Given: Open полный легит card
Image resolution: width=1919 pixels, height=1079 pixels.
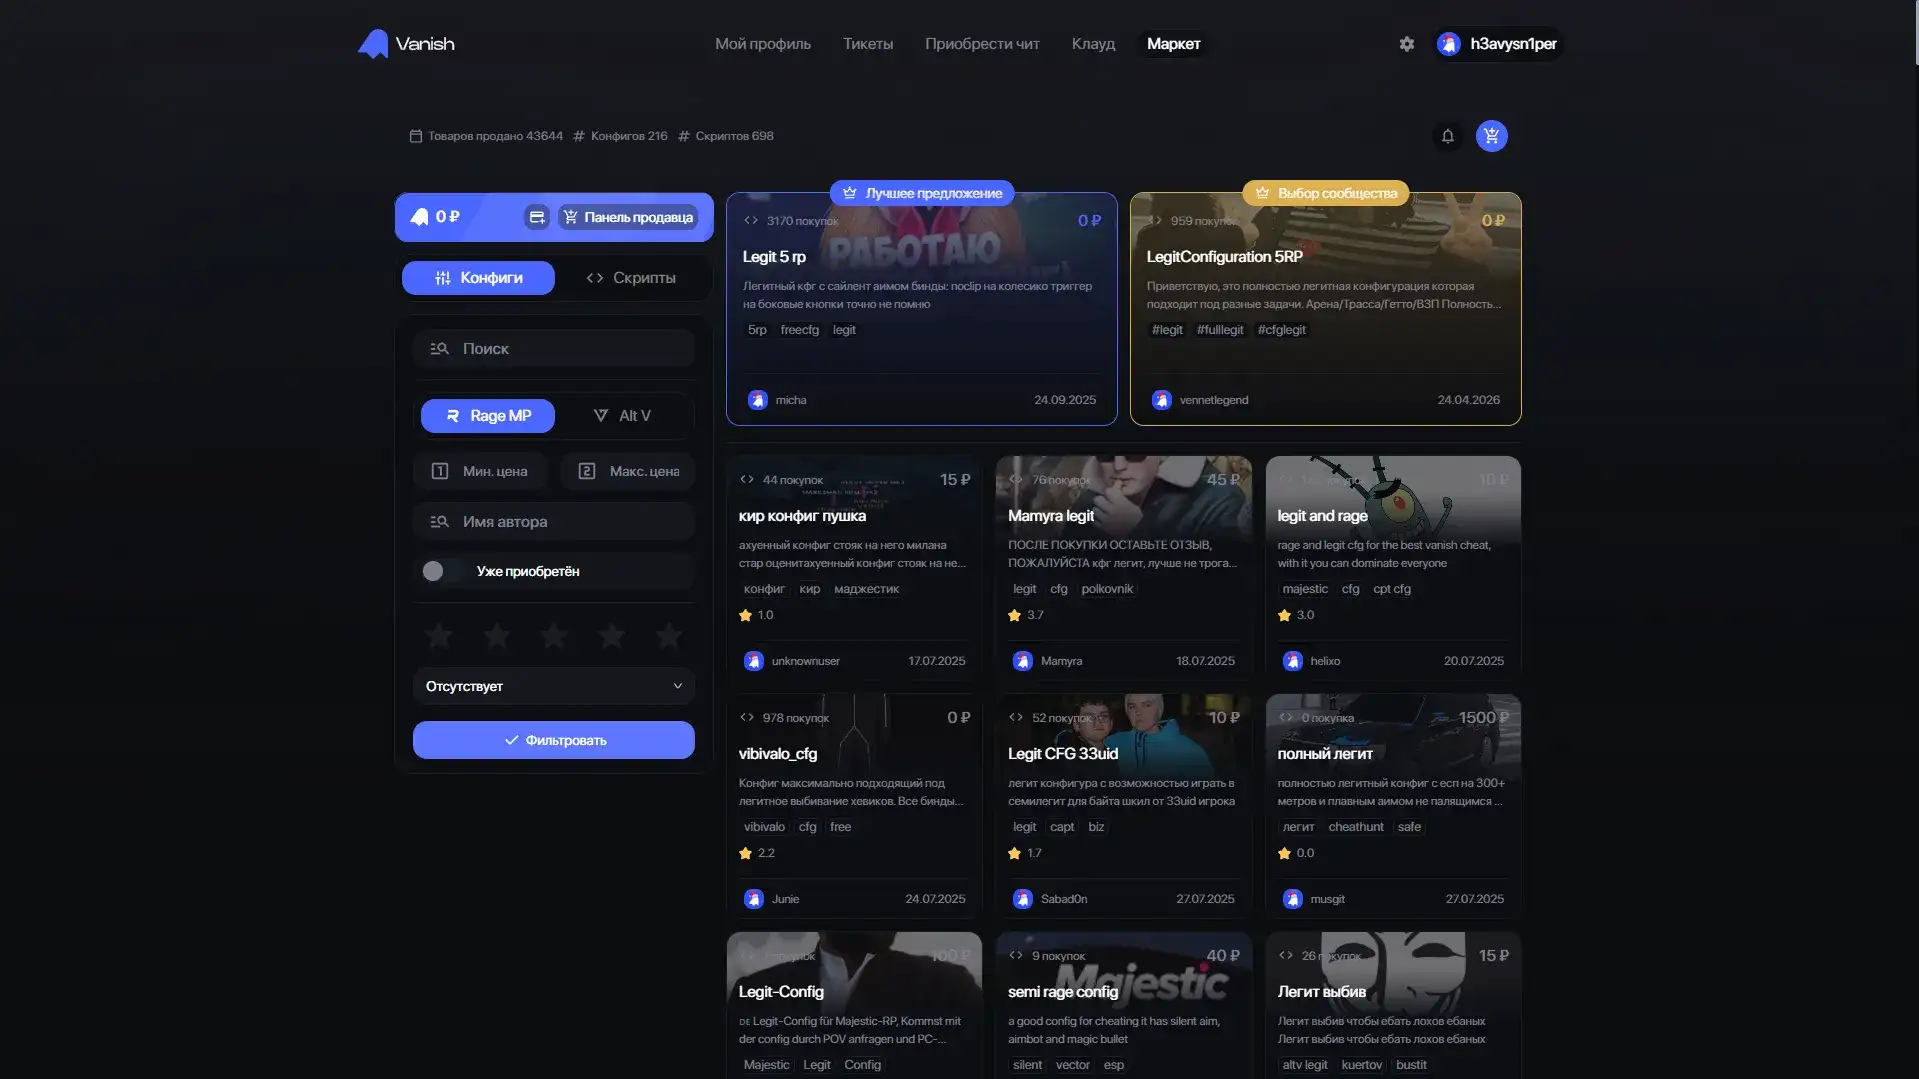Looking at the screenshot, I should (x=1393, y=806).
